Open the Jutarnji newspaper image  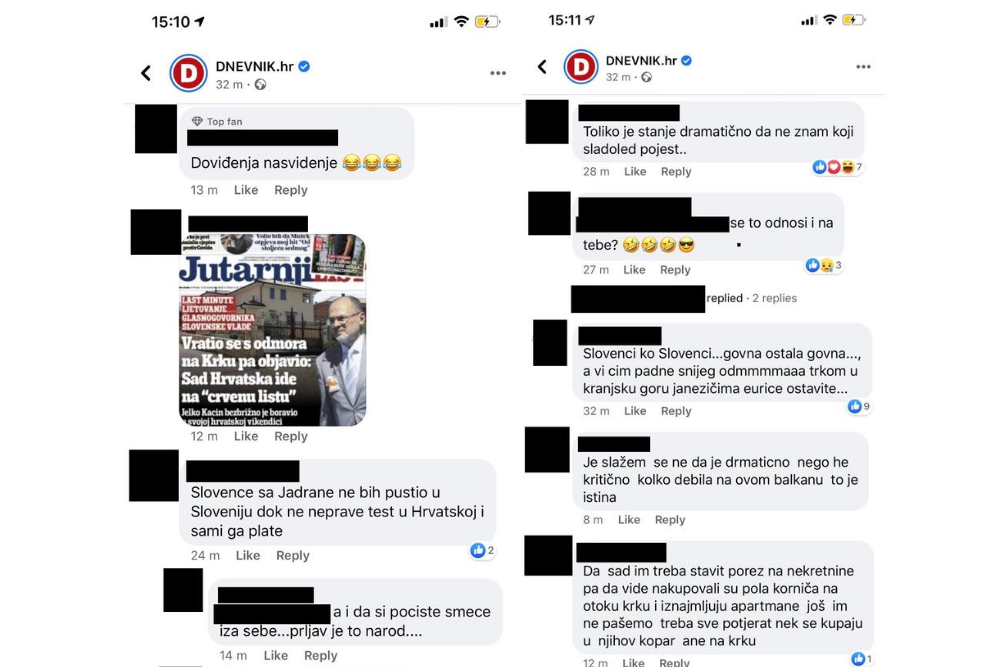pyautogui.click(x=272, y=329)
